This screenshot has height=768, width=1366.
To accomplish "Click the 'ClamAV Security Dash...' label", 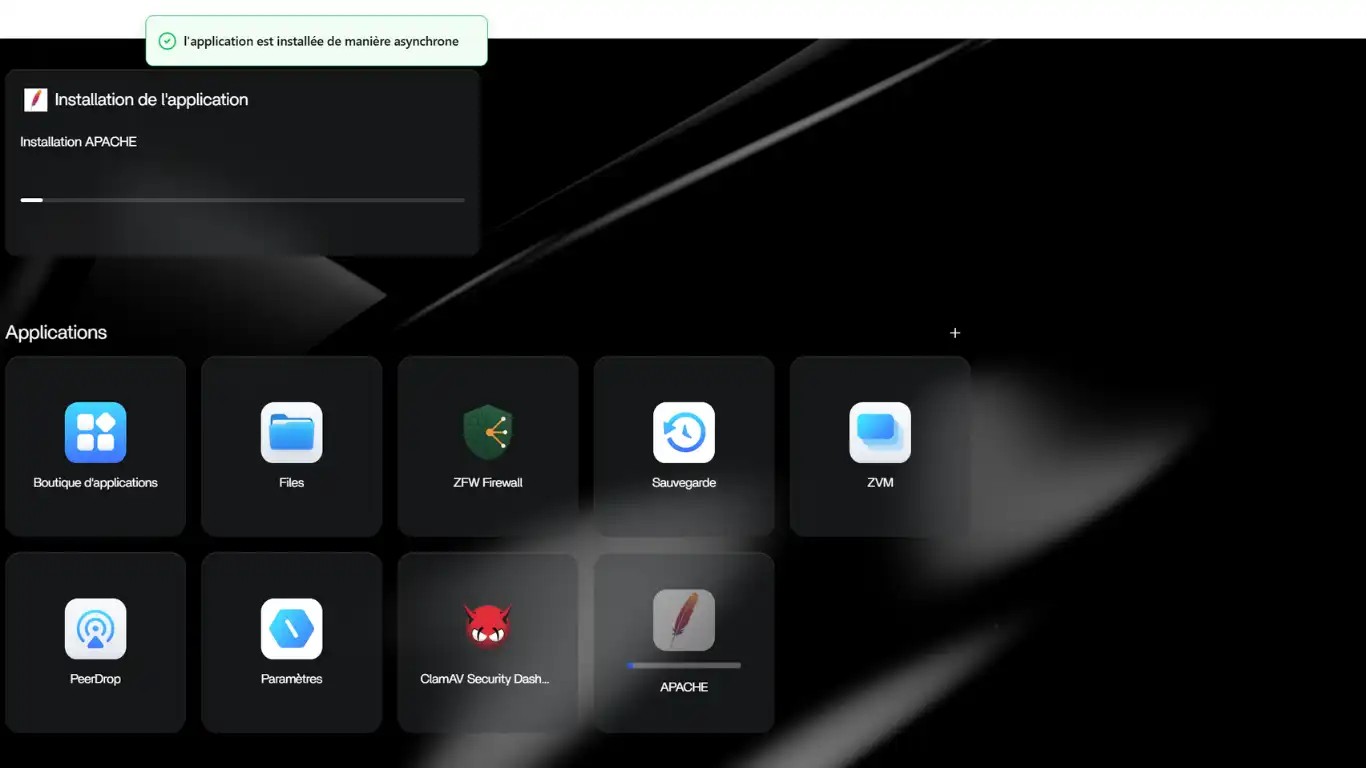I will tap(485, 678).
